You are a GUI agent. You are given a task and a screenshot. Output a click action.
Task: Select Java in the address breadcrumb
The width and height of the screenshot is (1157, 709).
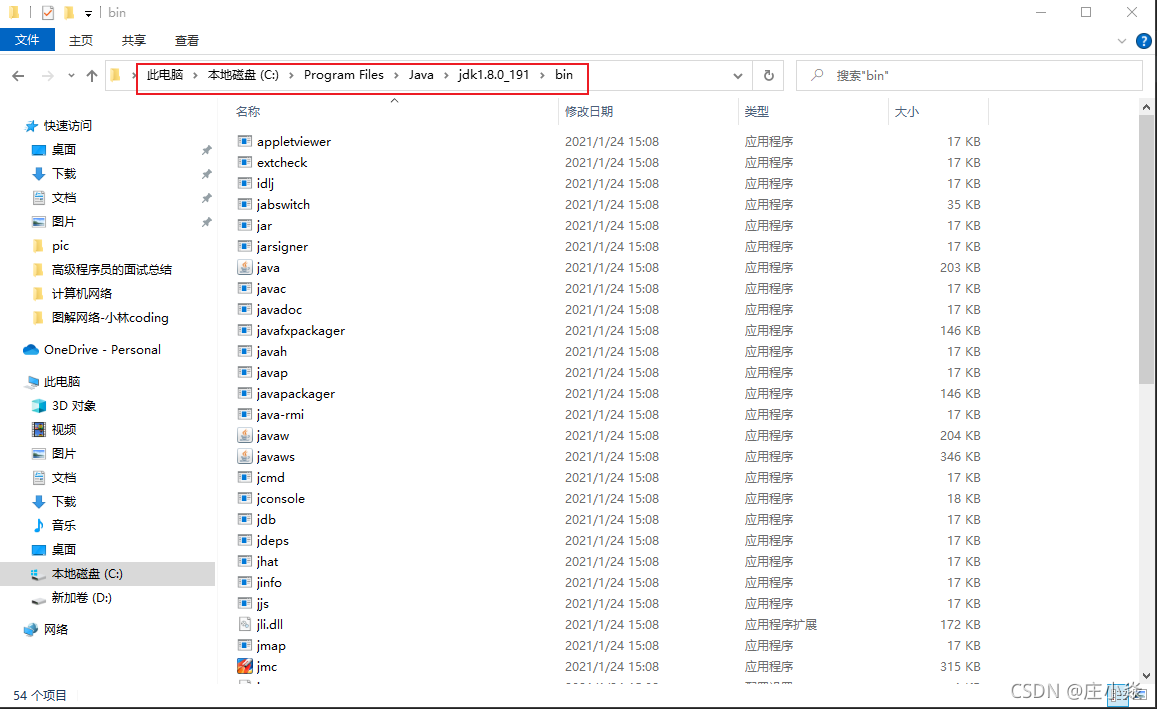pyautogui.click(x=421, y=75)
